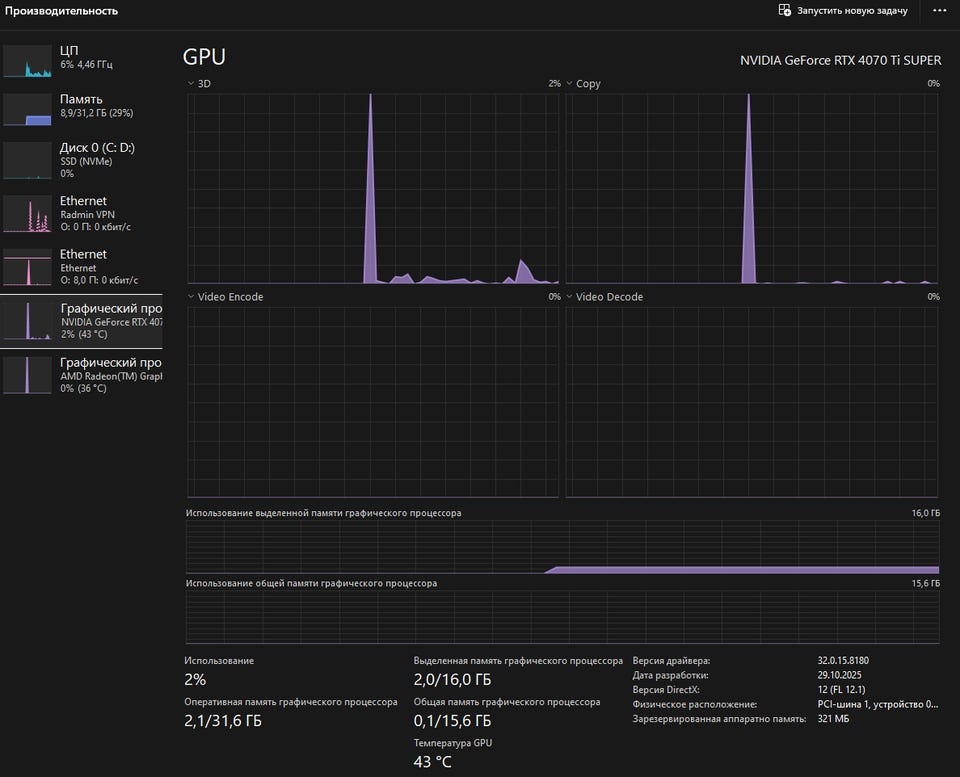Click the 3D utilization graph area
This screenshot has height=777, width=960.
coord(373,188)
